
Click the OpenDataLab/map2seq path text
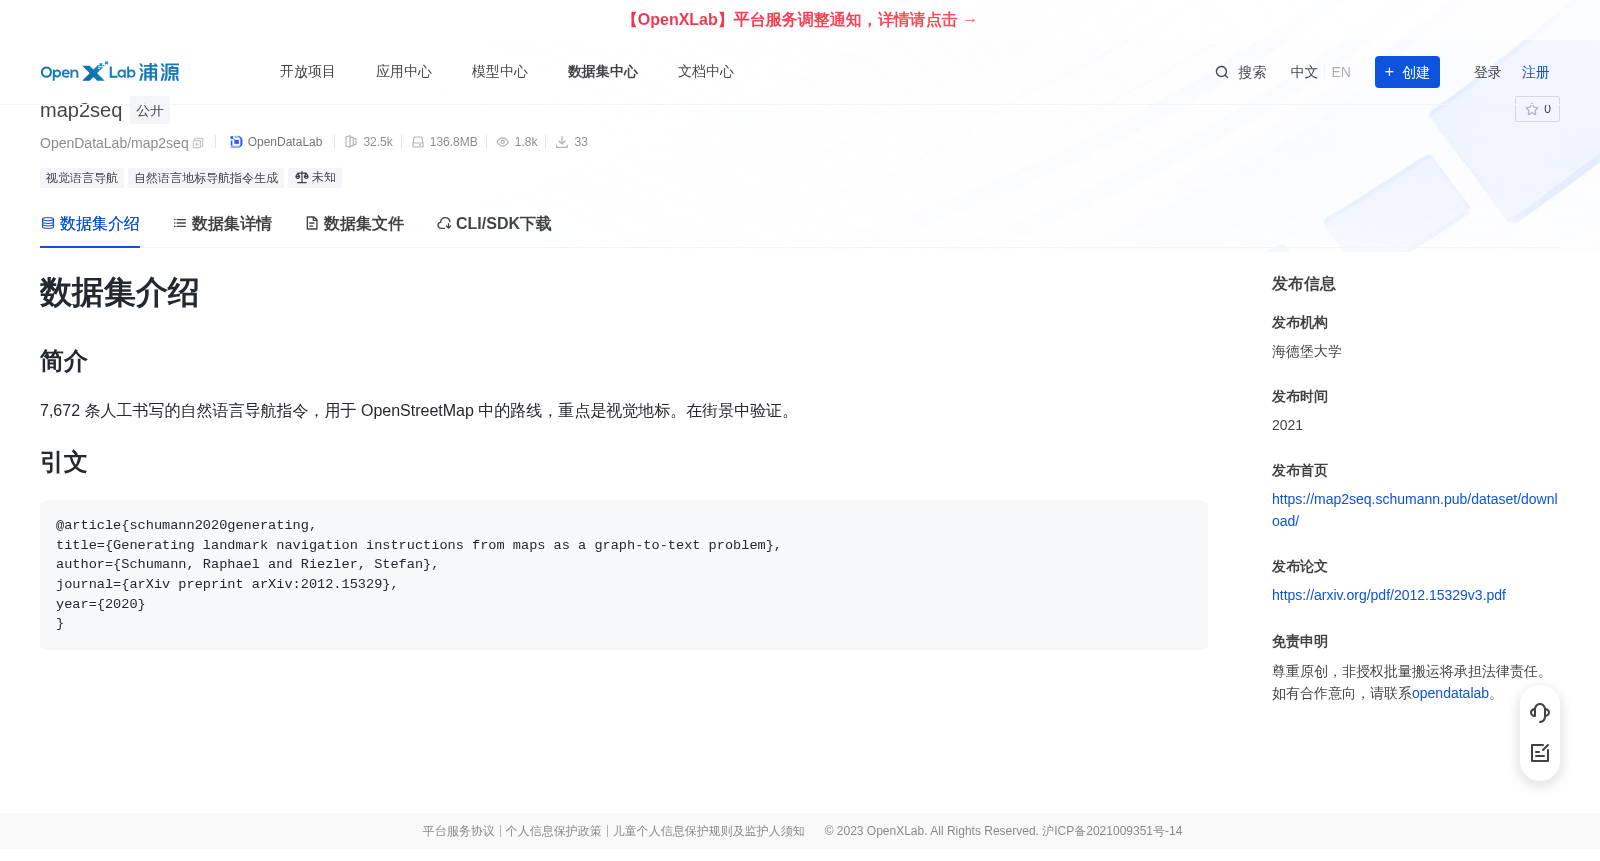[114, 143]
